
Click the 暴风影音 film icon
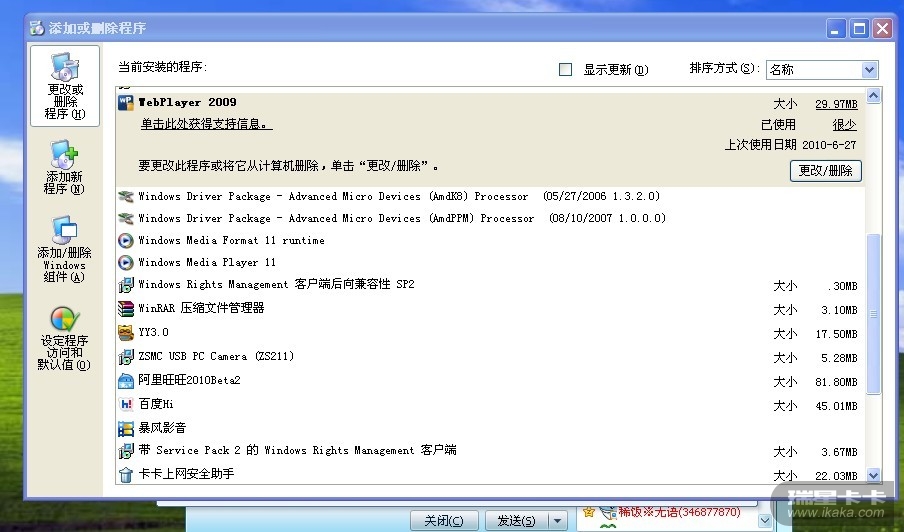[x=126, y=429]
